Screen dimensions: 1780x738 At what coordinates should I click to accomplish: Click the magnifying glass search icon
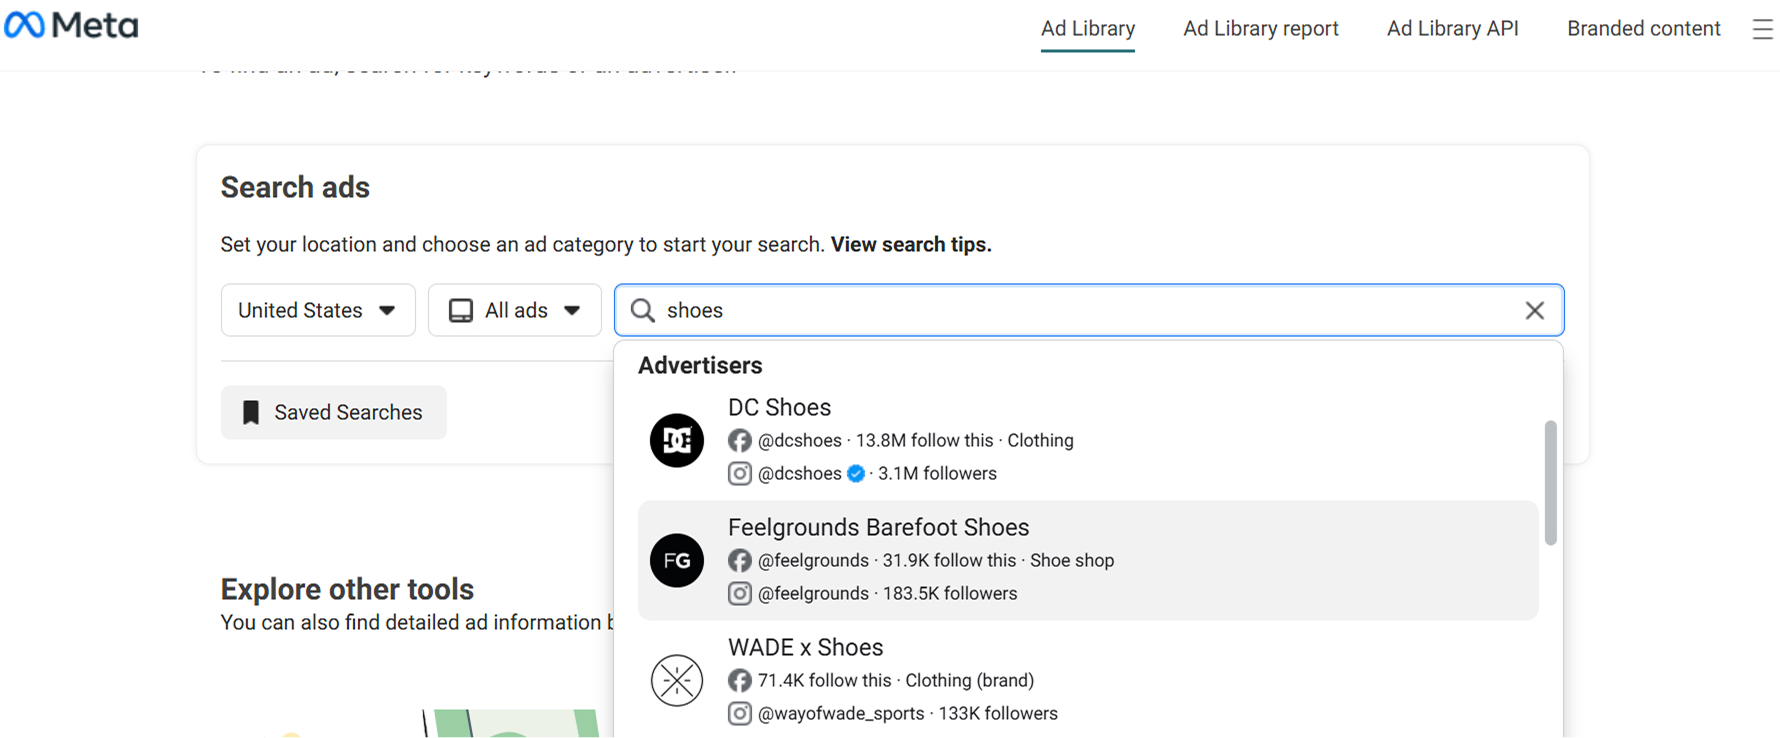[x=643, y=311]
